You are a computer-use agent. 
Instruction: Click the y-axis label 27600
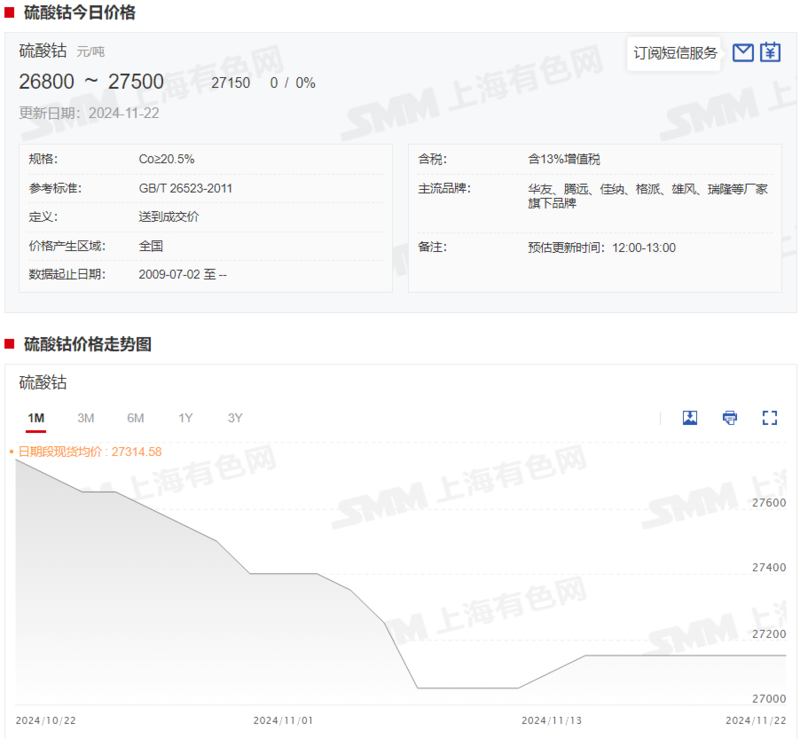(769, 503)
